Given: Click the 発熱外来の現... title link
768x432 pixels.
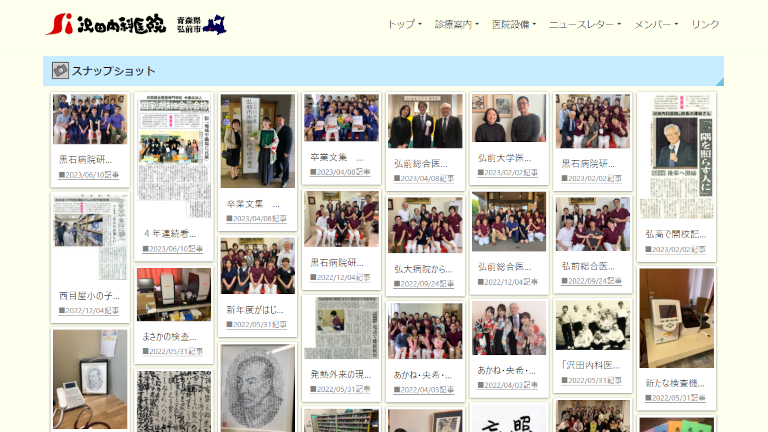Looking at the screenshot, I should 341,375.
